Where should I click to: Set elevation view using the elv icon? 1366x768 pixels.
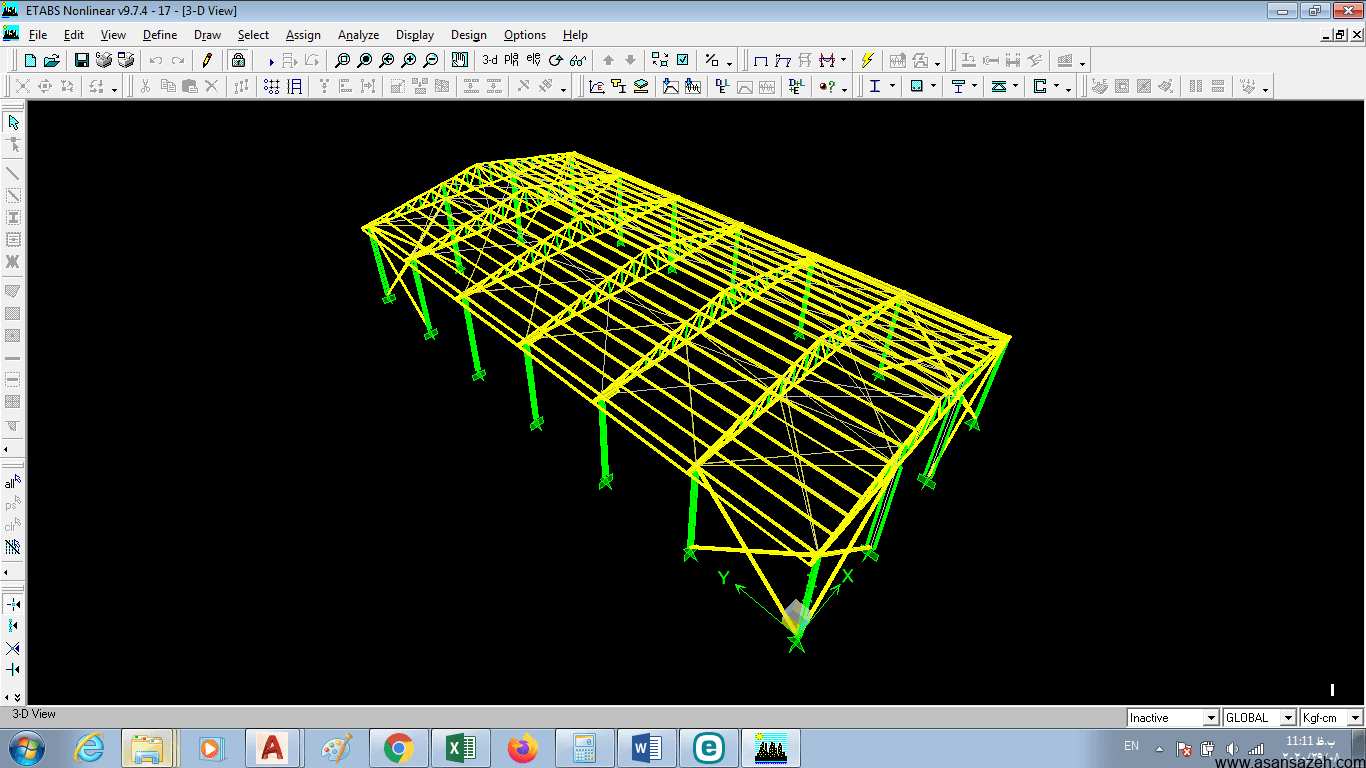pyautogui.click(x=534, y=60)
